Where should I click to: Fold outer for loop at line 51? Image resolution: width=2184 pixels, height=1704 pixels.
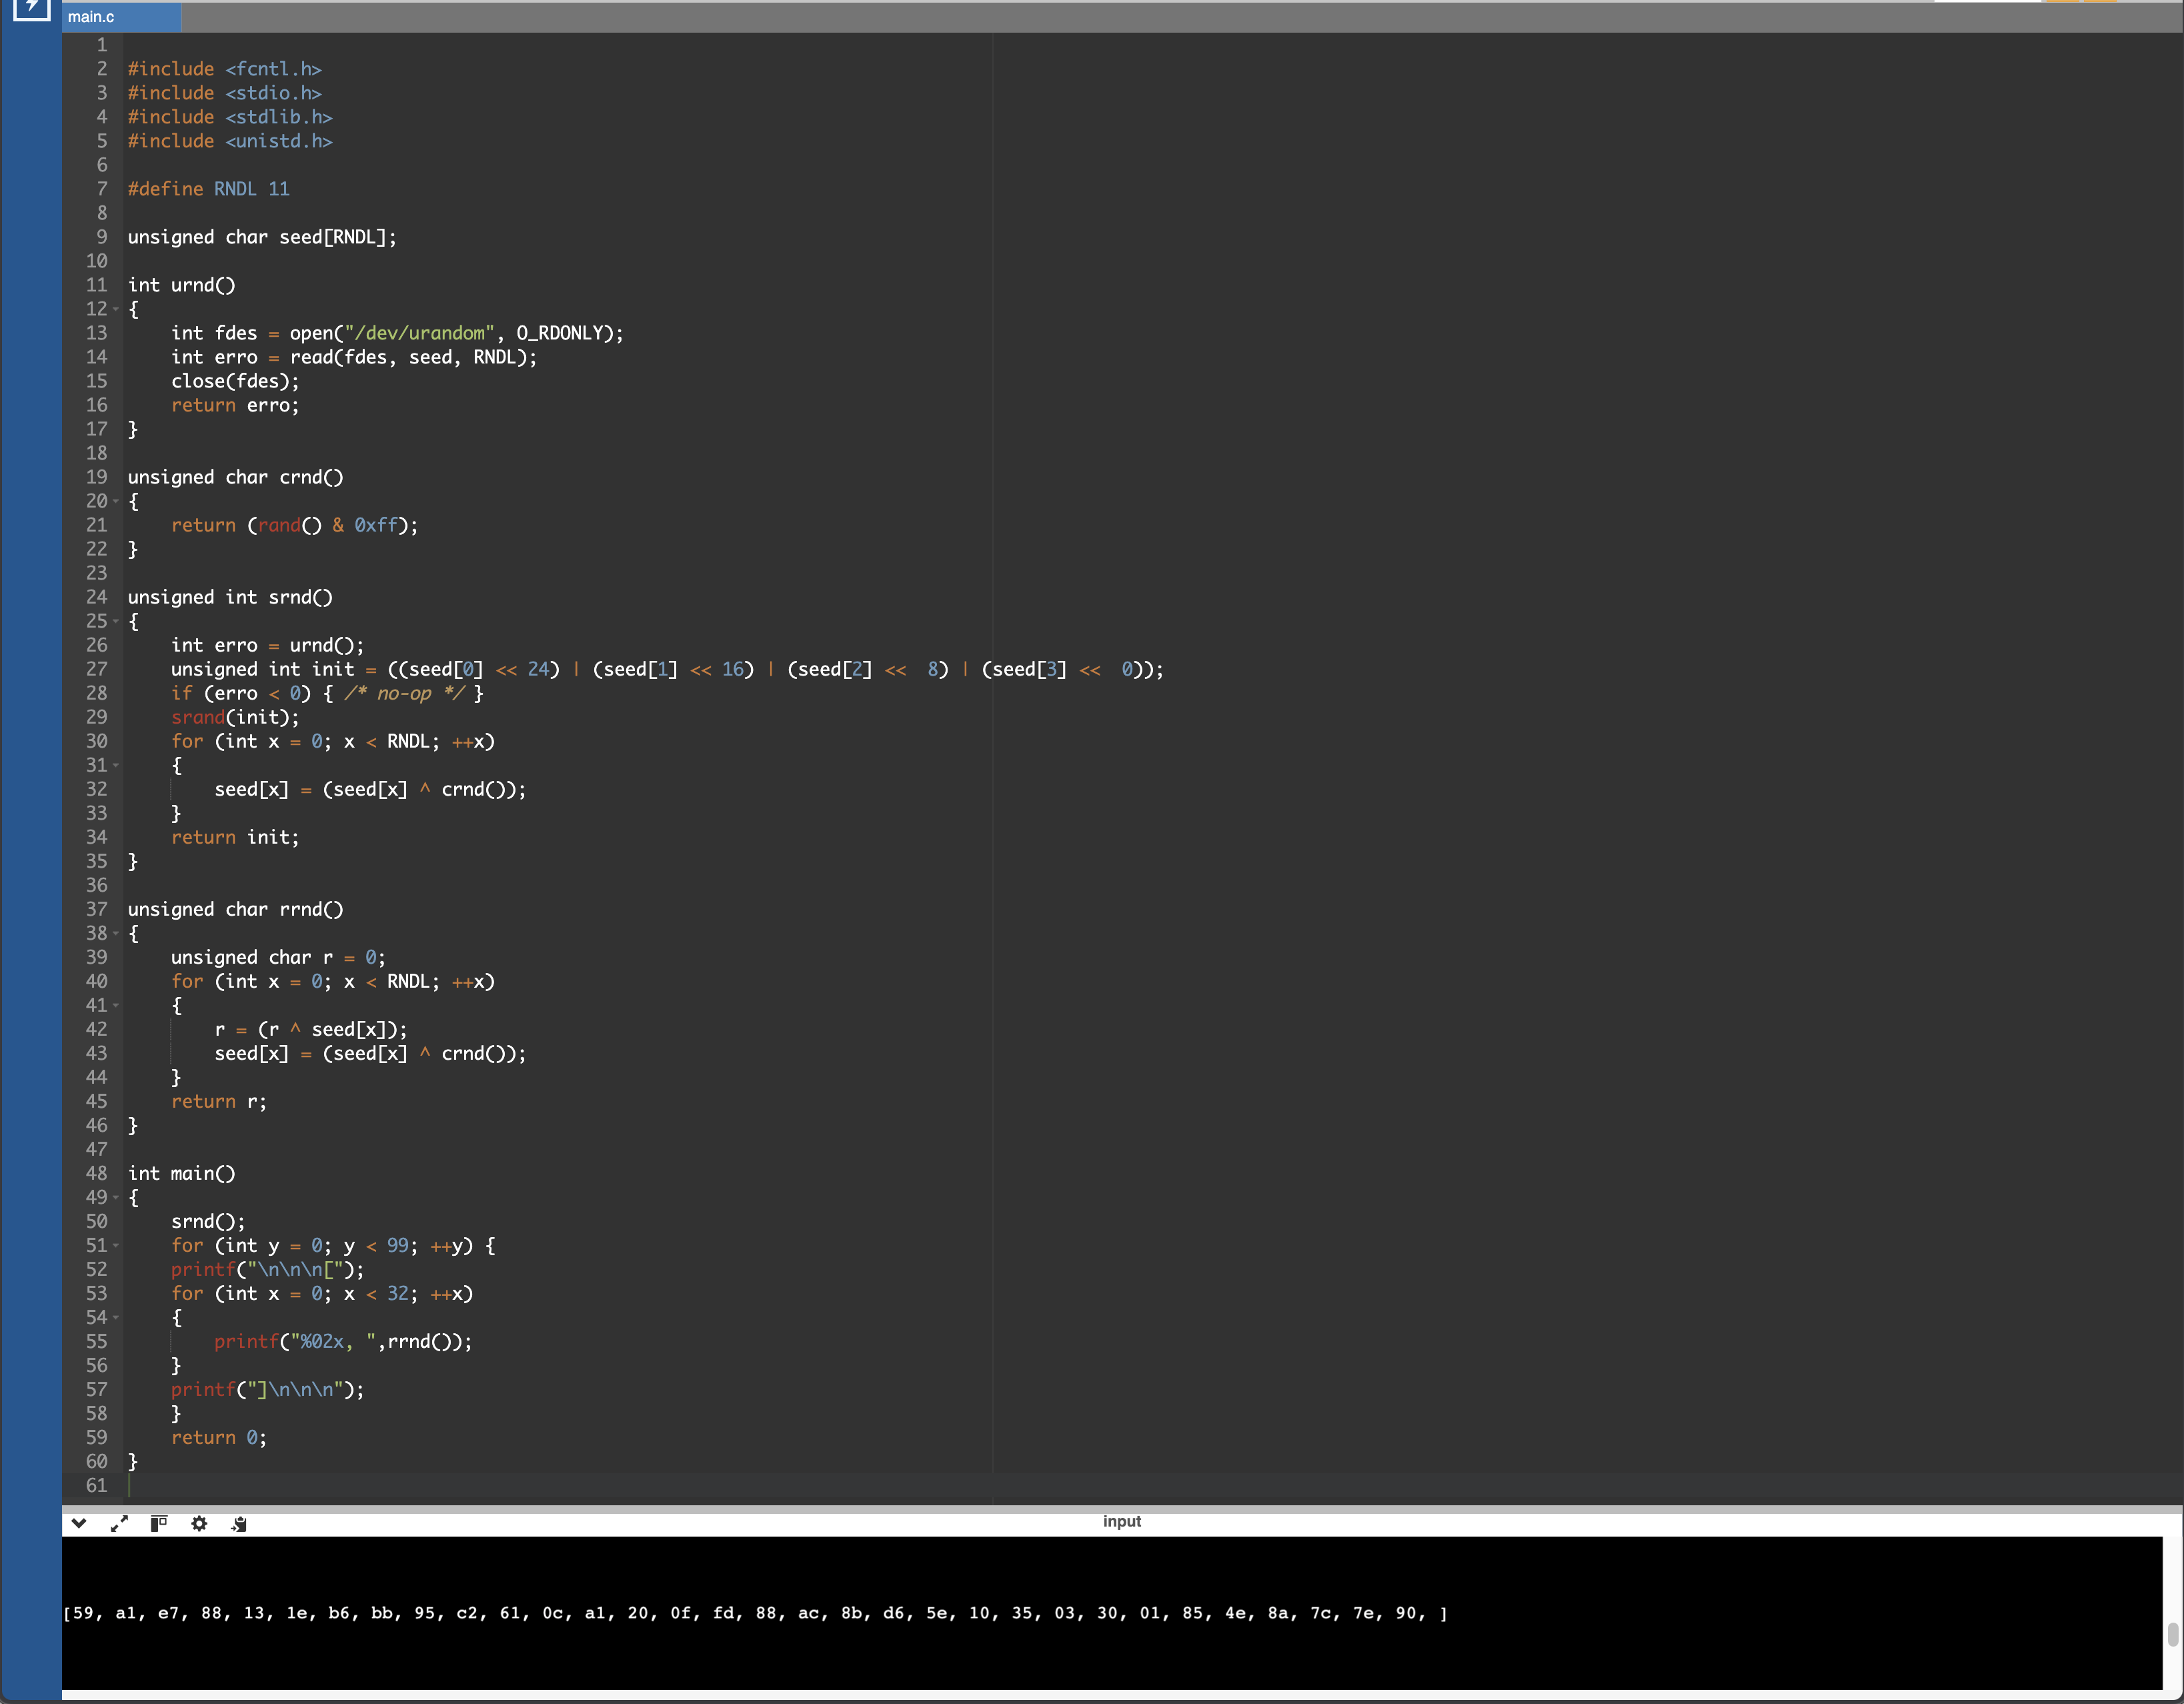(x=116, y=1245)
